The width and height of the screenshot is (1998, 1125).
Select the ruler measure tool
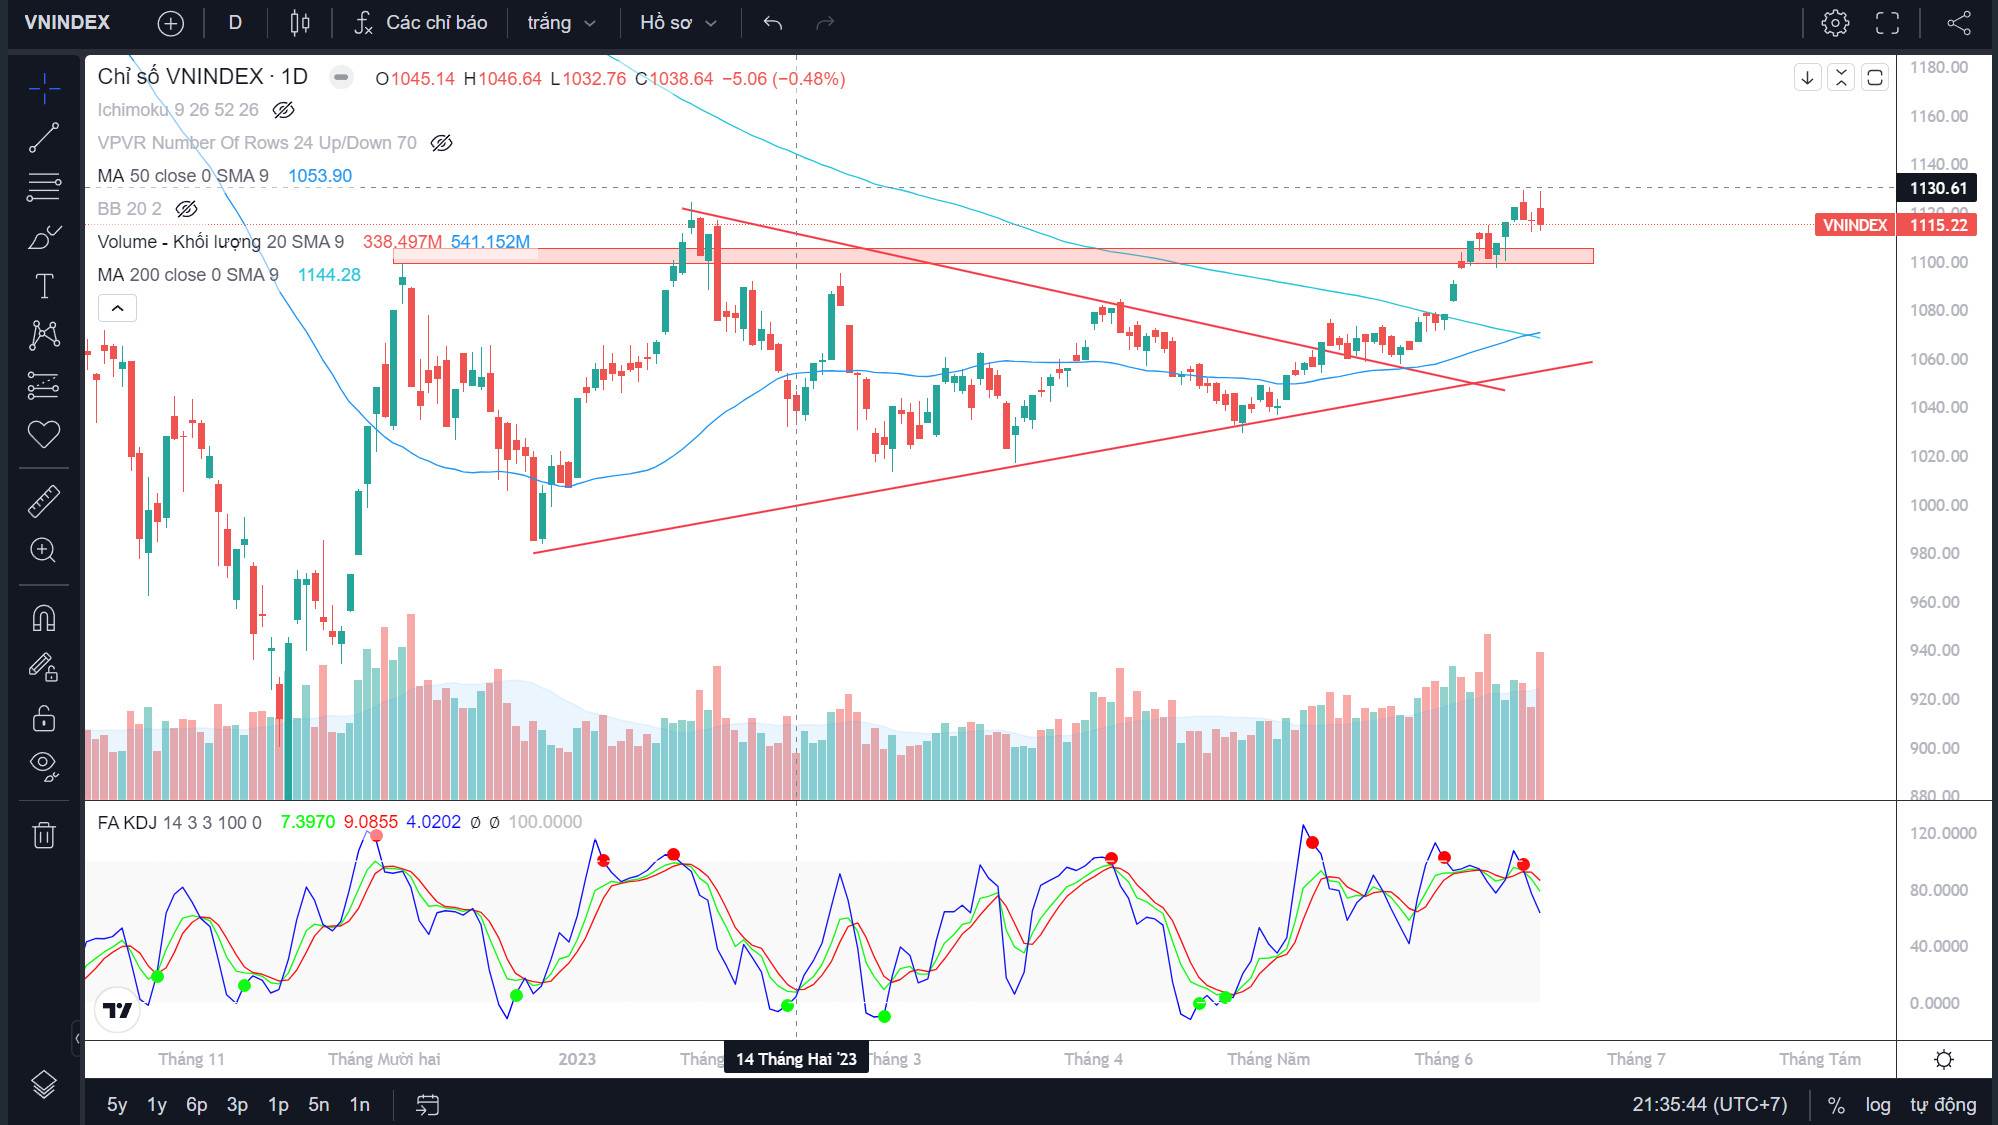click(x=44, y=501)
